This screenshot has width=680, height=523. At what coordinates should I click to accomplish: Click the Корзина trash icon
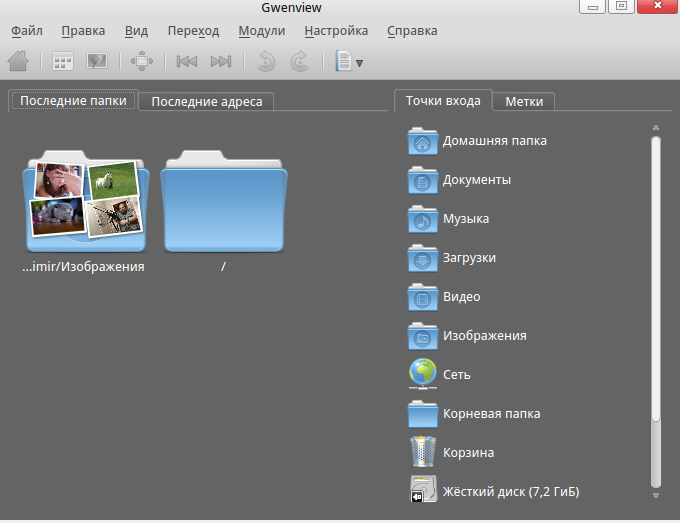(423, 452)
